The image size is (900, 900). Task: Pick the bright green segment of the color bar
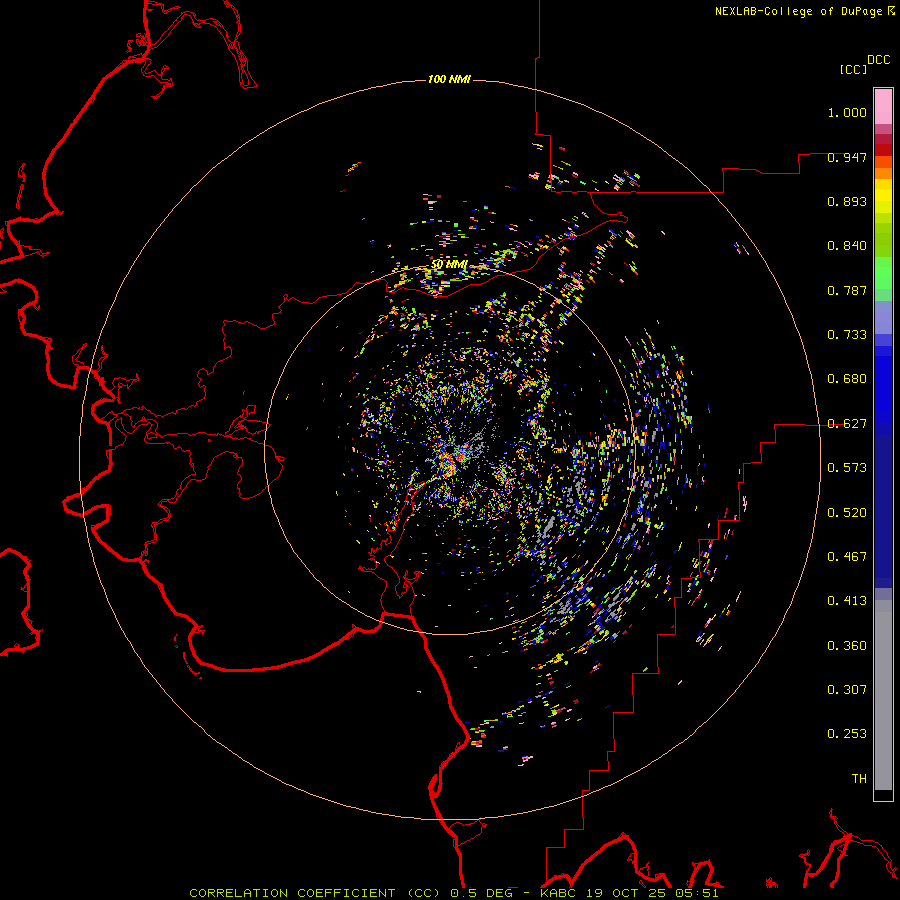pyautogui.click(x=883, y=273)
